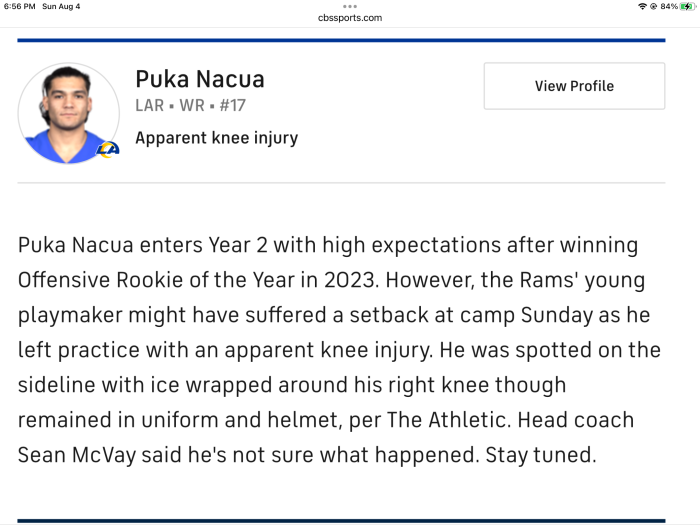Open Puka Nacua's headshot photo
Image resolution: width=700 pixels, height=525 pixels.
pyautogui.click(x=68, y=113)
